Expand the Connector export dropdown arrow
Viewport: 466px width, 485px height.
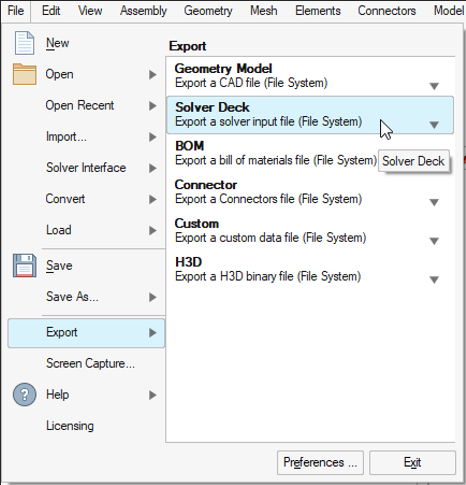(434, 202)
